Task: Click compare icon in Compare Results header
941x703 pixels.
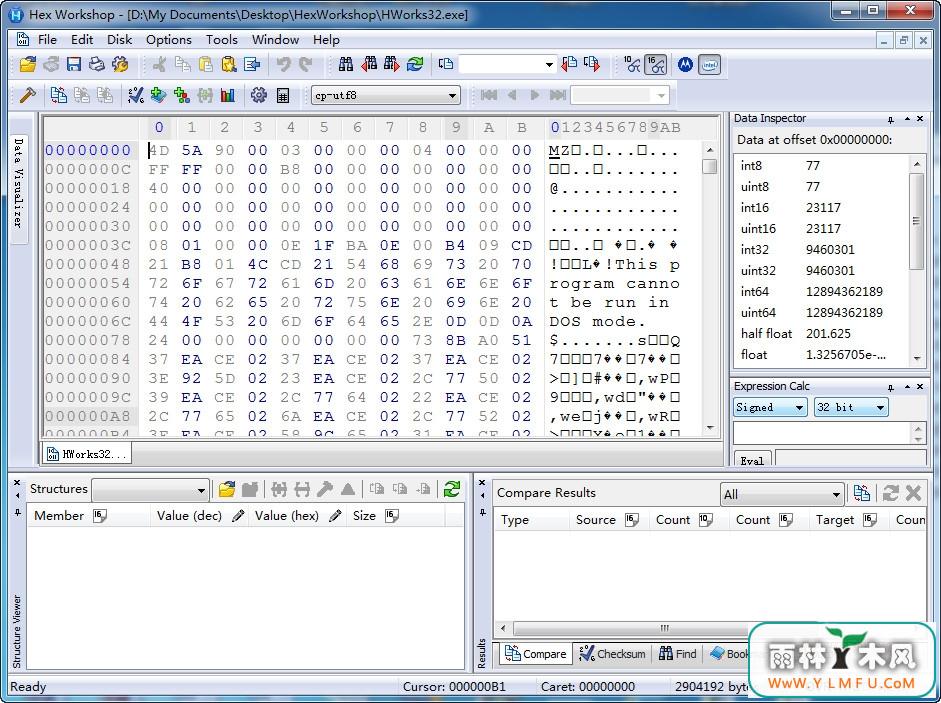Action: [862, 493]
